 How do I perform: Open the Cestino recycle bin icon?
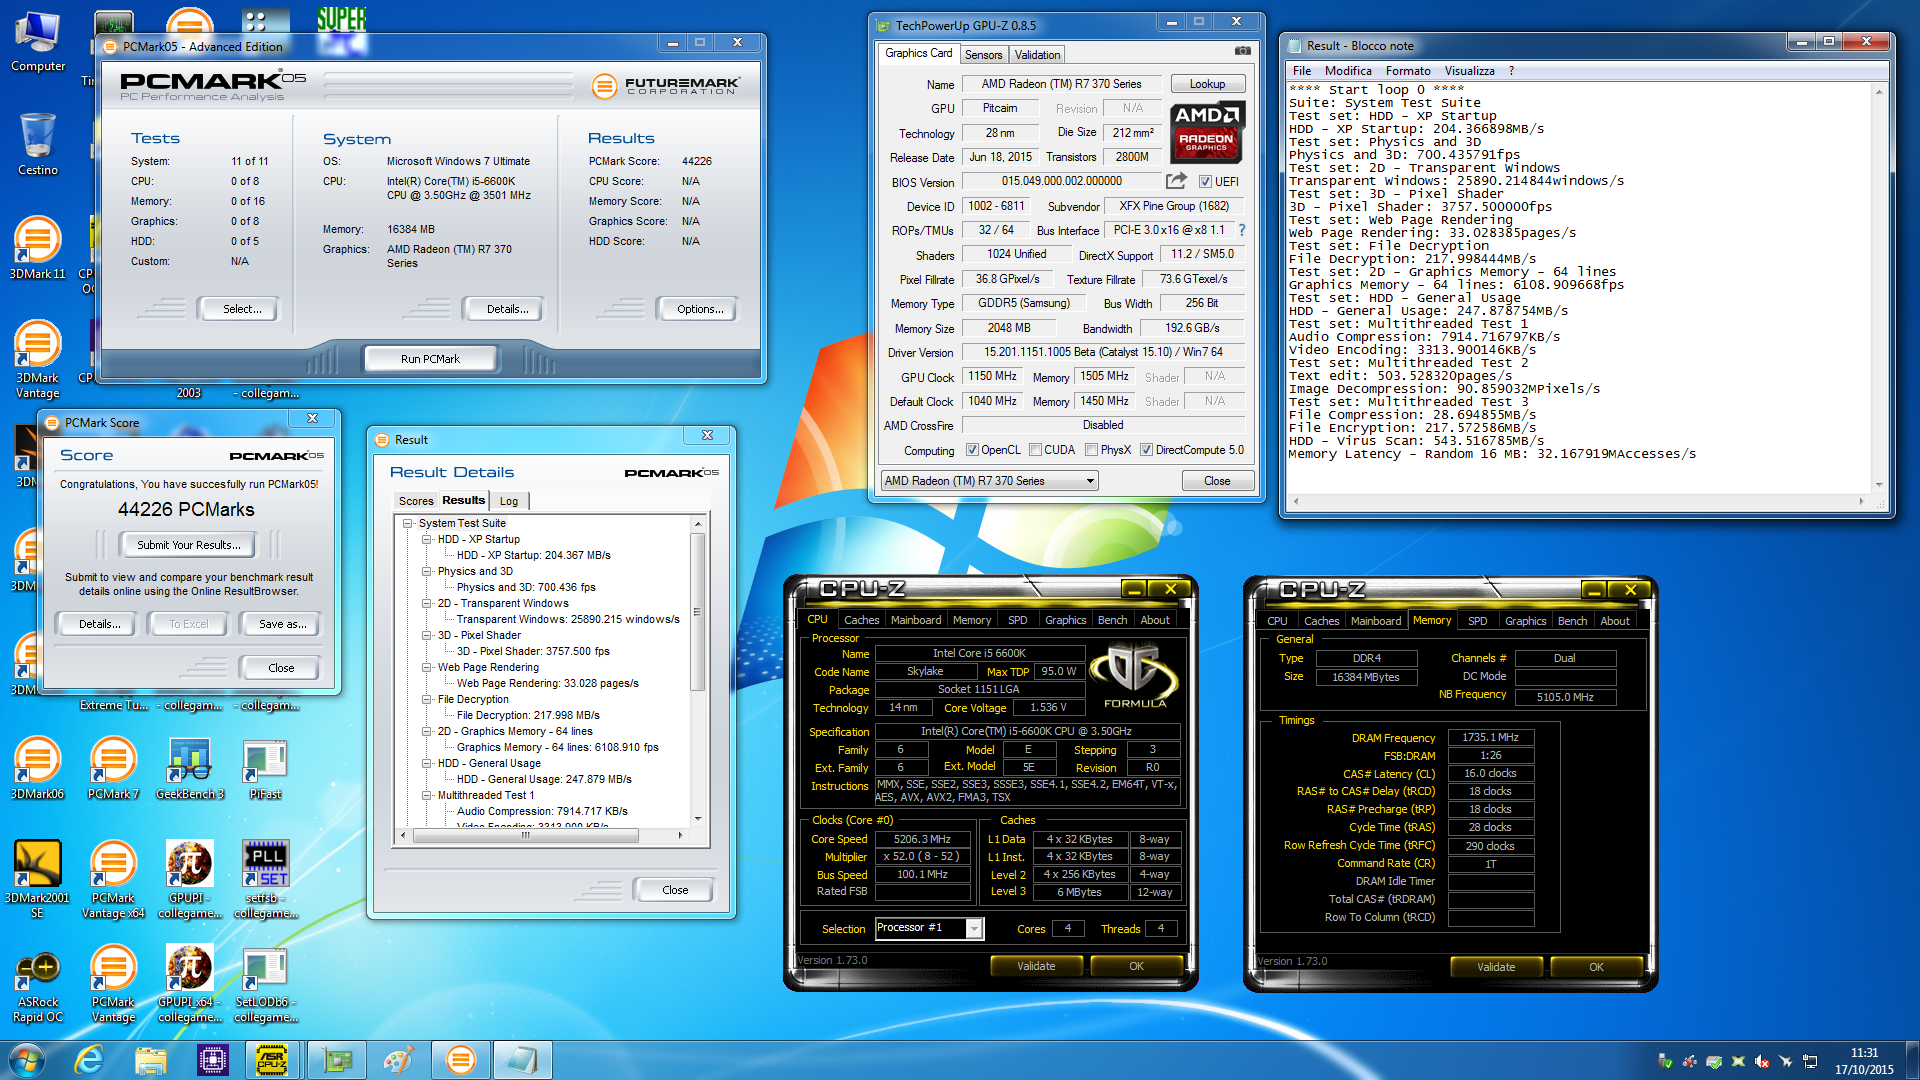click(x=38, y=144)
